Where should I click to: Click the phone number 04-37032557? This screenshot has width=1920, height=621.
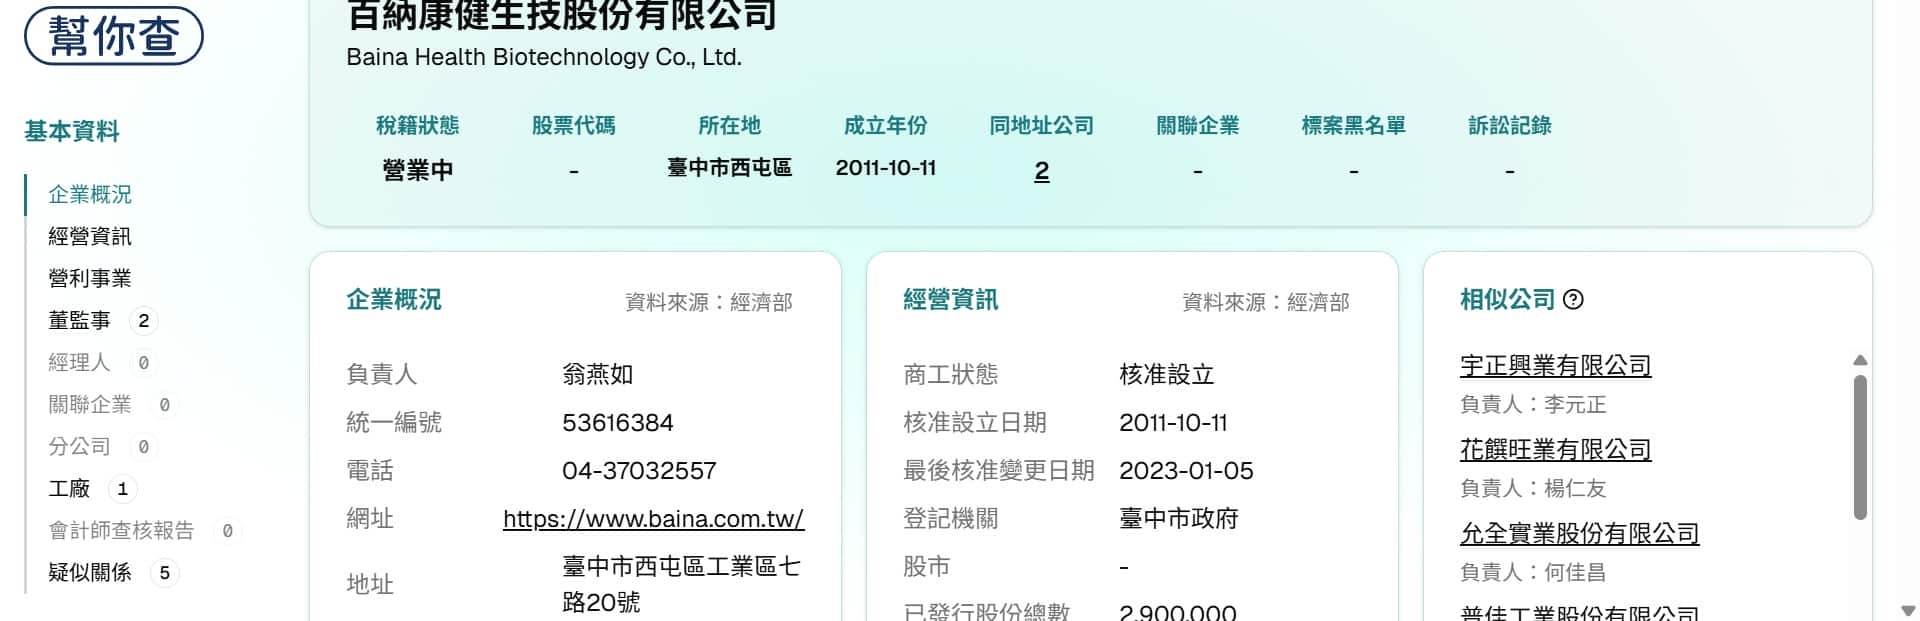pos(639,471)
